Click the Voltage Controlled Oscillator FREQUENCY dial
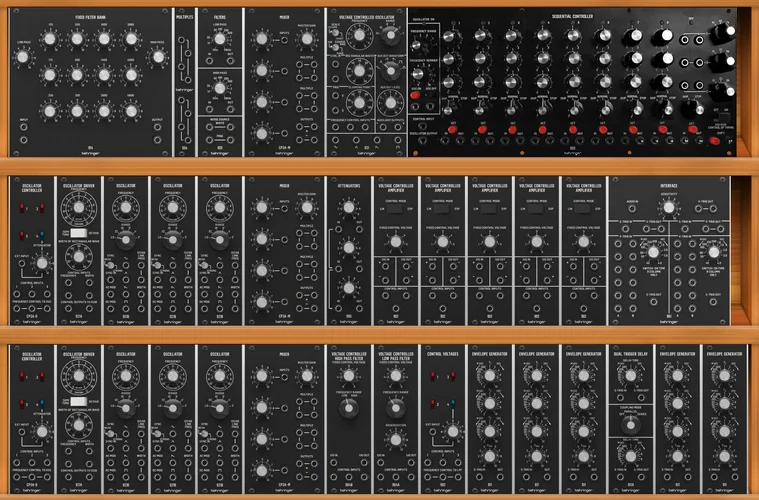The height and width of the screenshot is (500, 759). [359, 35]
